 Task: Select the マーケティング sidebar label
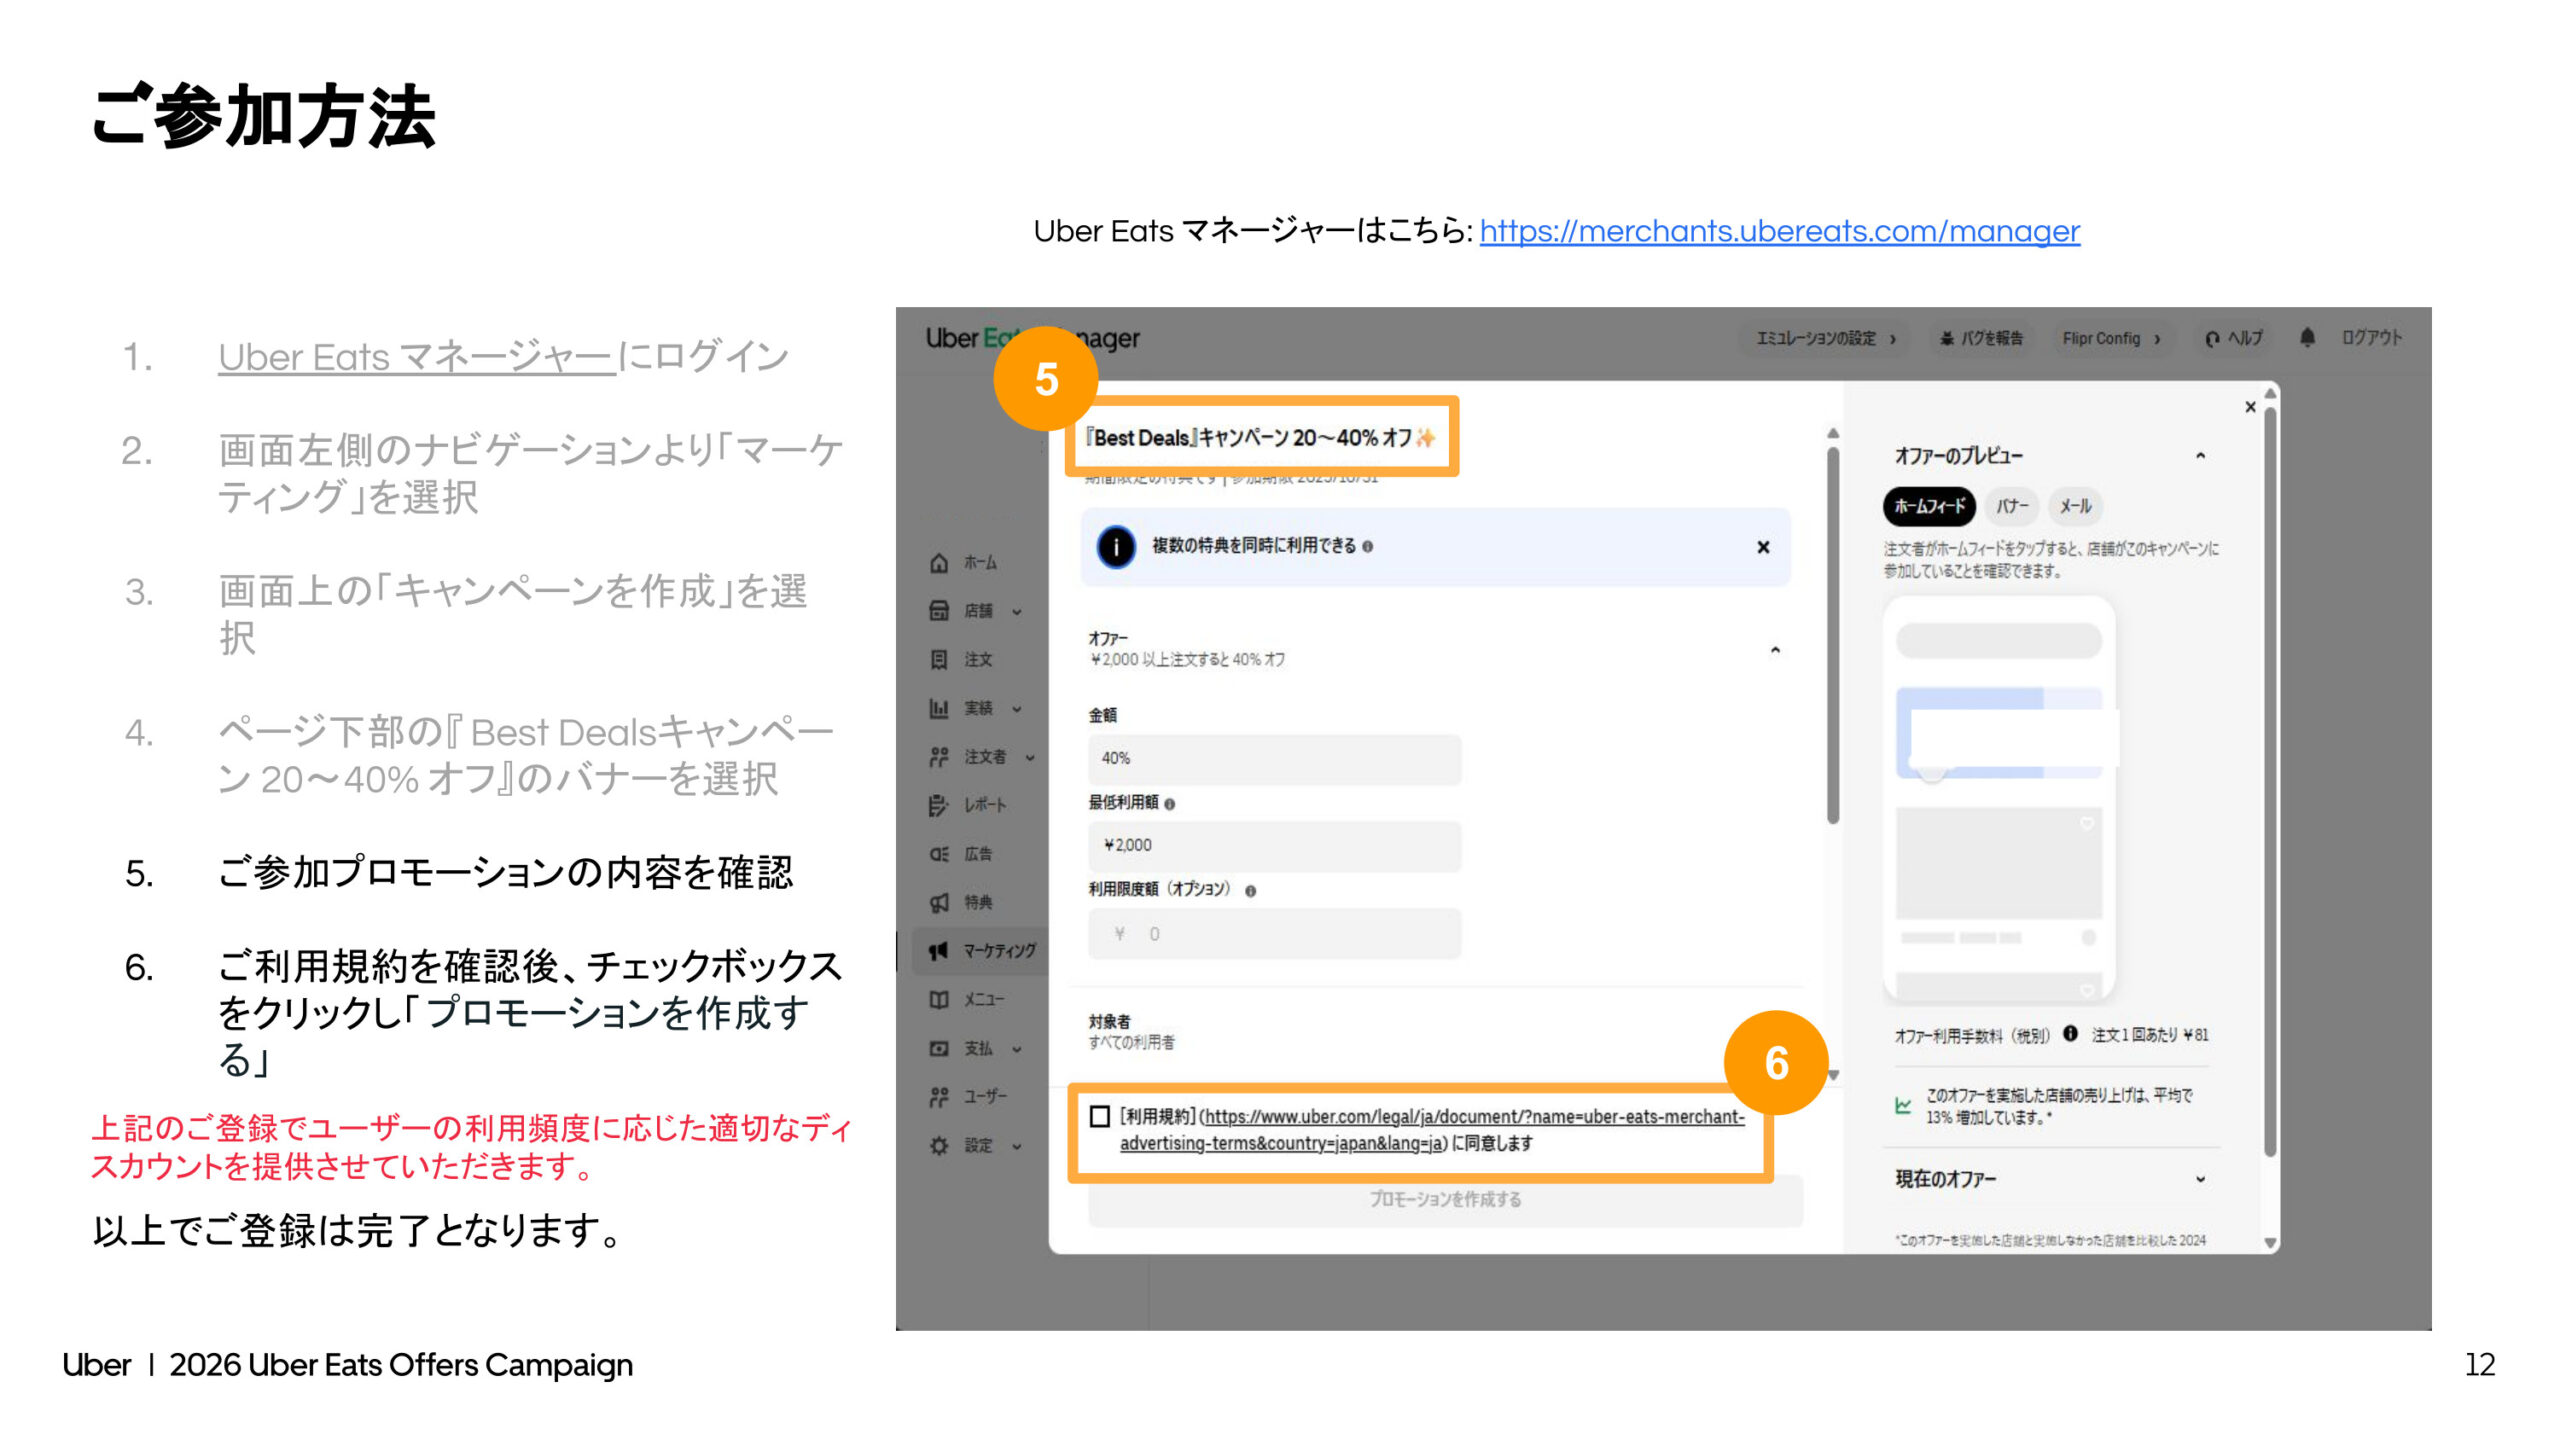(x=999, y=951)
